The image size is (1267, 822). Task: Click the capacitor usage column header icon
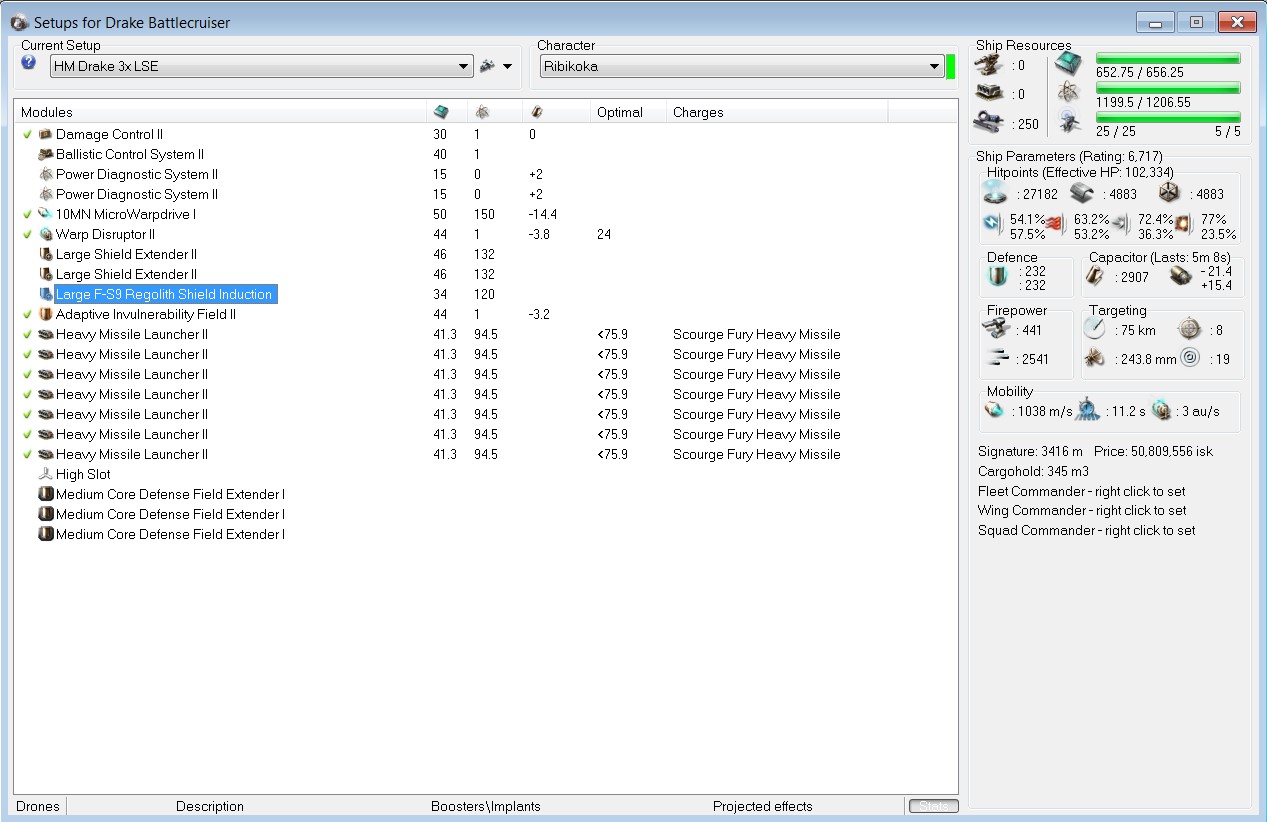pos(536,112)
